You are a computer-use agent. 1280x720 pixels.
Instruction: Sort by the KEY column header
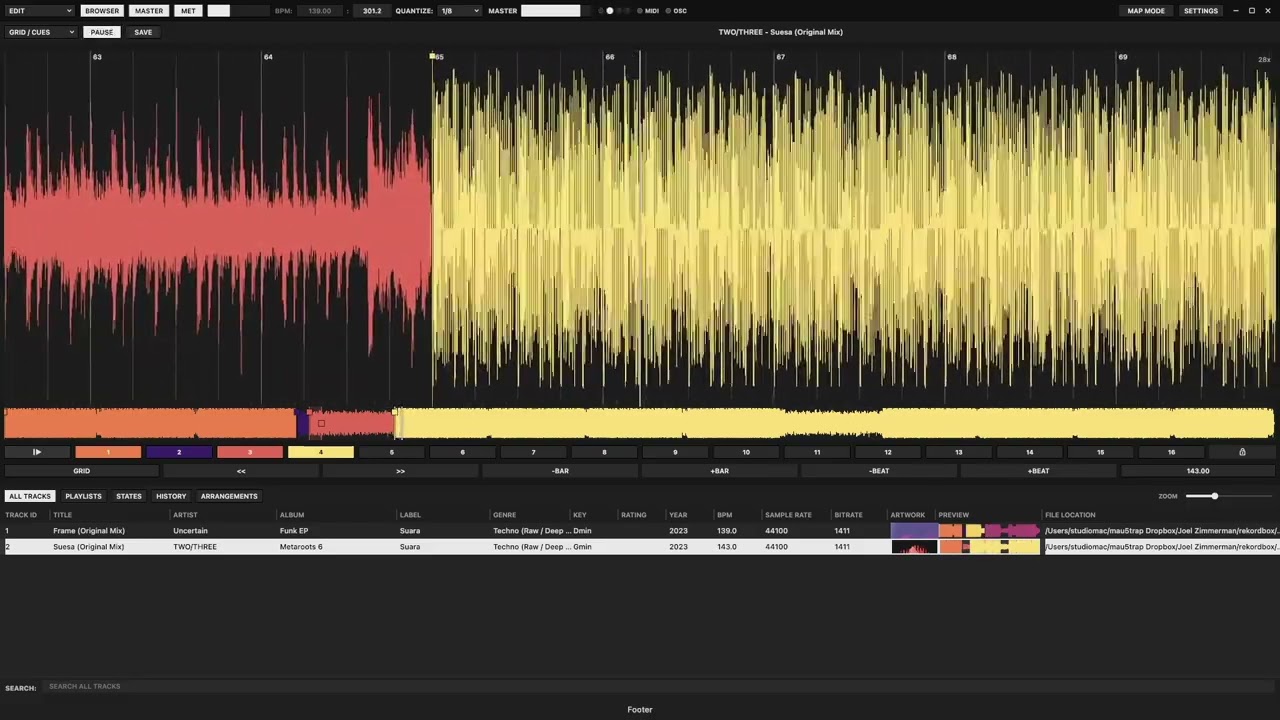pyautogui.click(x=580, y=515)
